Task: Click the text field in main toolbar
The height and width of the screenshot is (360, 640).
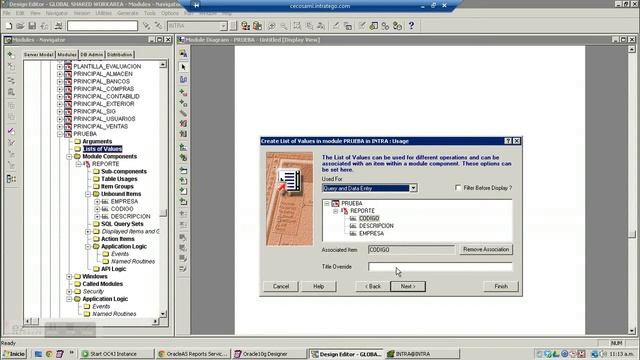Action: pyautogui.click(x=102, y=26)
